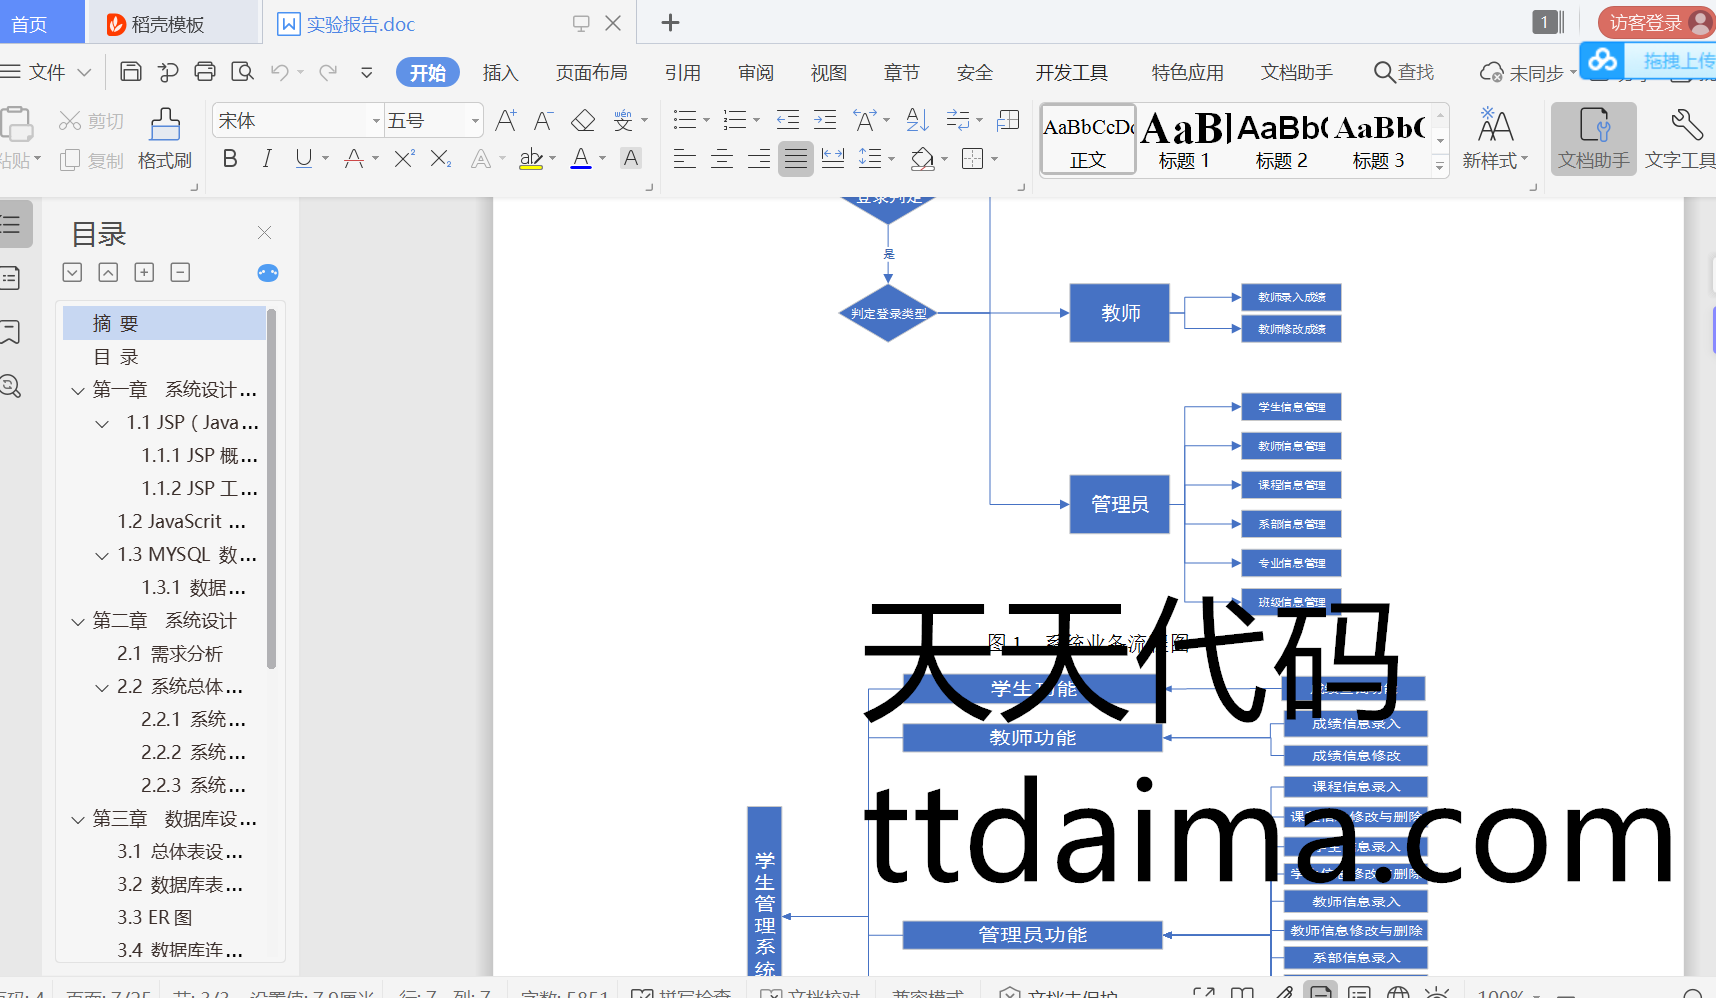Viewport: 1716px width, 998px height.
Task: Open the font size dropdown (五号)
Action: 475,121
